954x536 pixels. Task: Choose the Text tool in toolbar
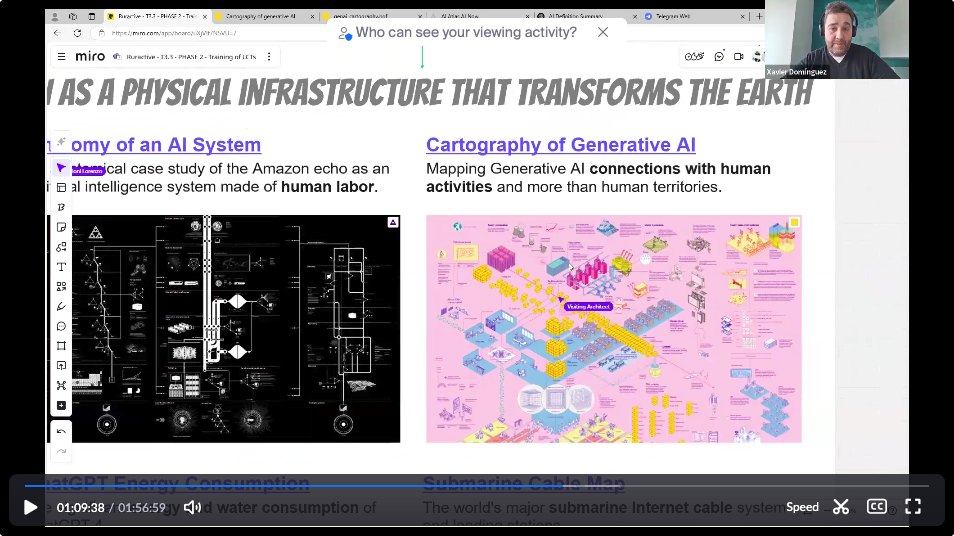pos(61,267)
